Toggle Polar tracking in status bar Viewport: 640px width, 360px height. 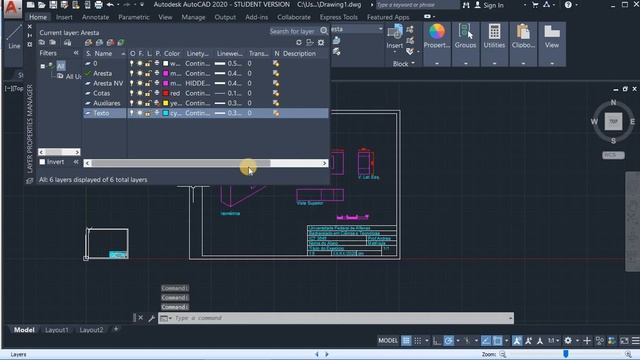click(449, 340)
